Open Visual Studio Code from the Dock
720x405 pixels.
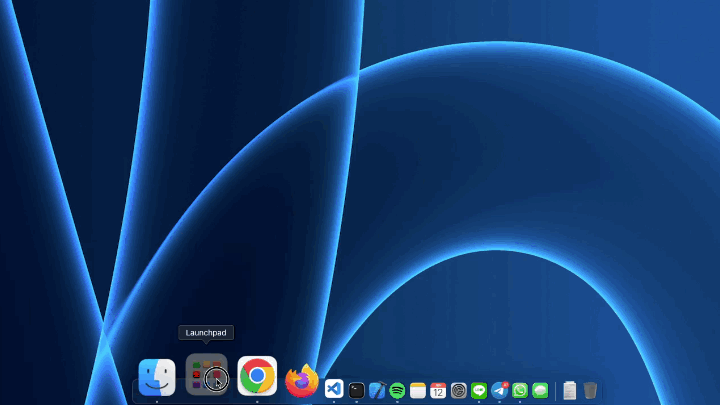pyautogui.click(x=335, y=390)
